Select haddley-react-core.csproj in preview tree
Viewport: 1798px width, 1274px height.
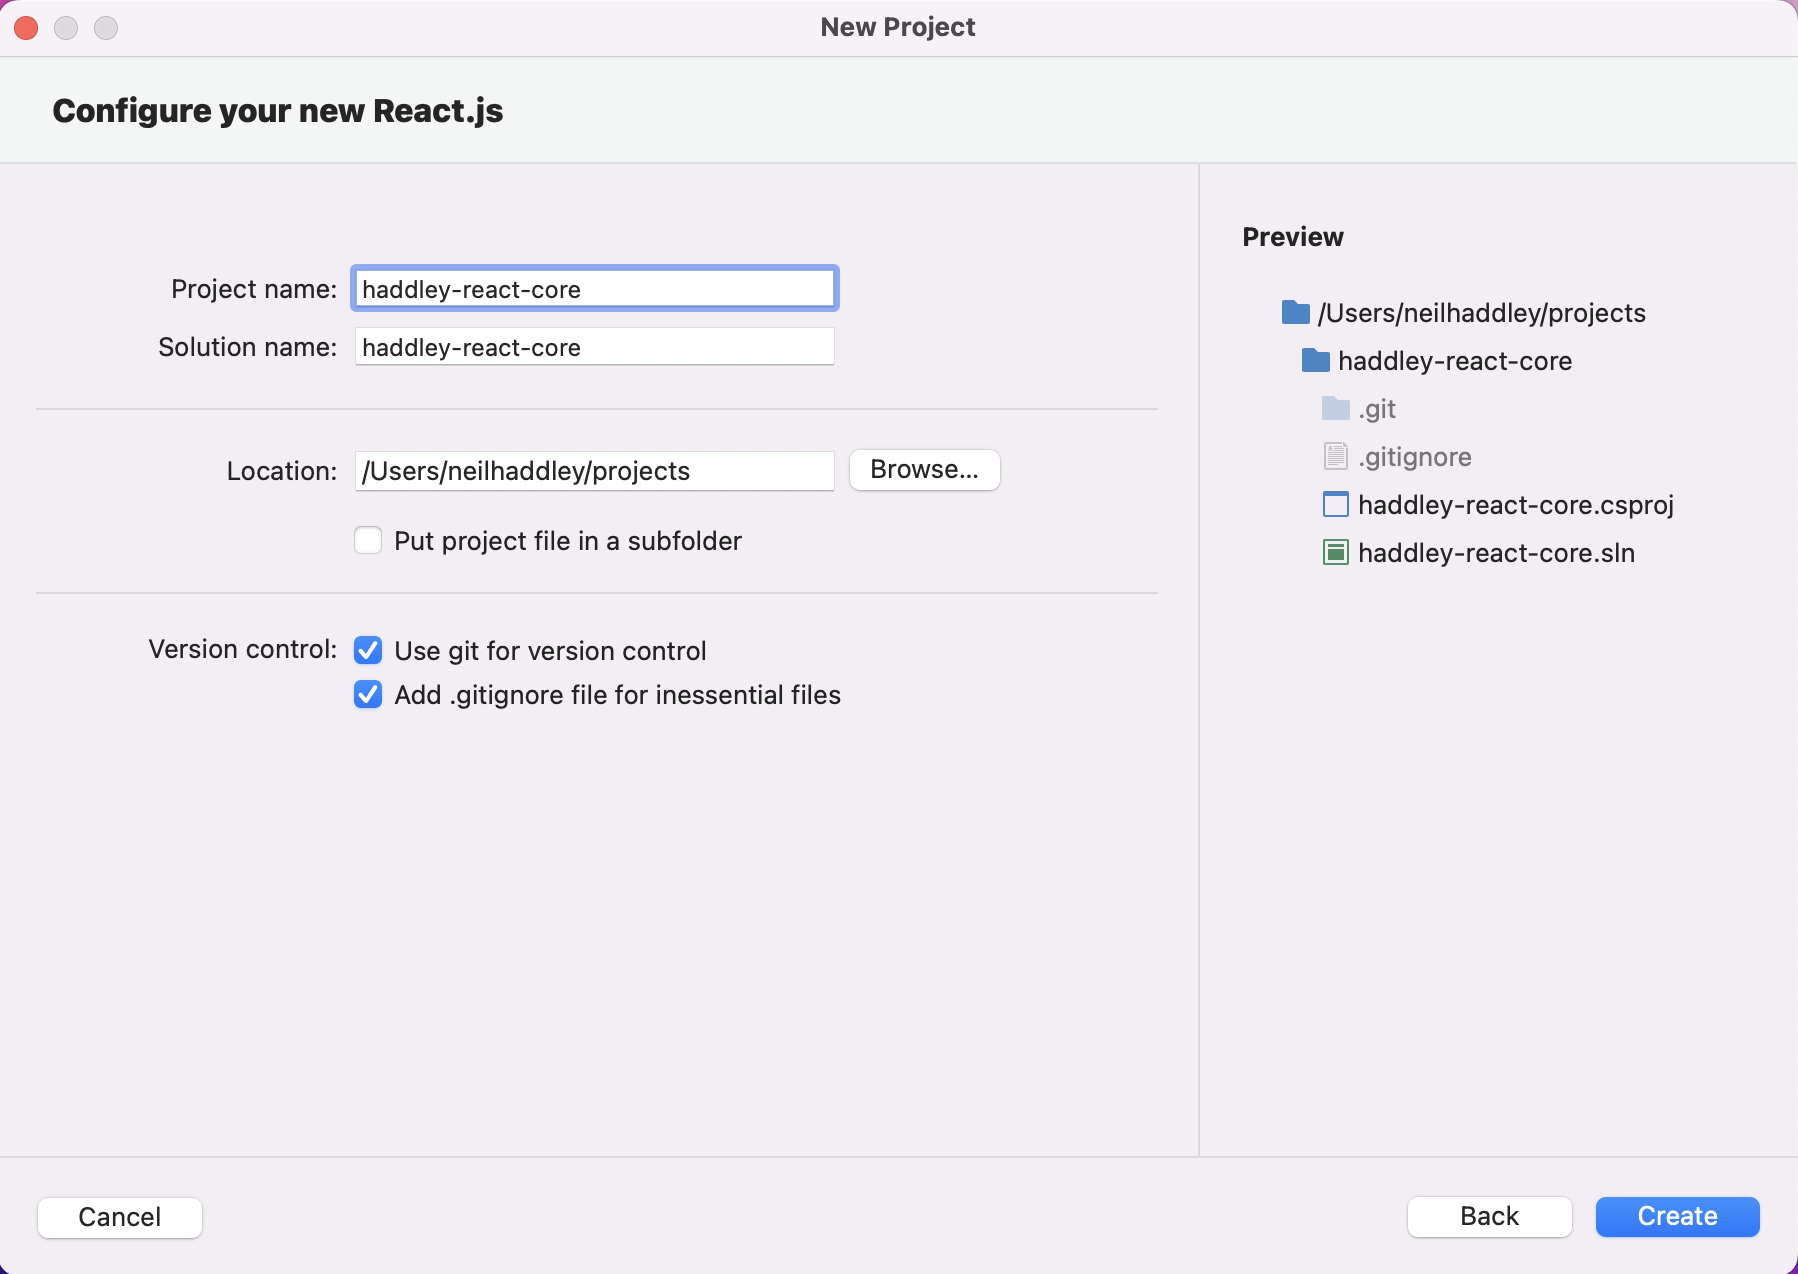pyautogui.click(x=1515, y=505)
